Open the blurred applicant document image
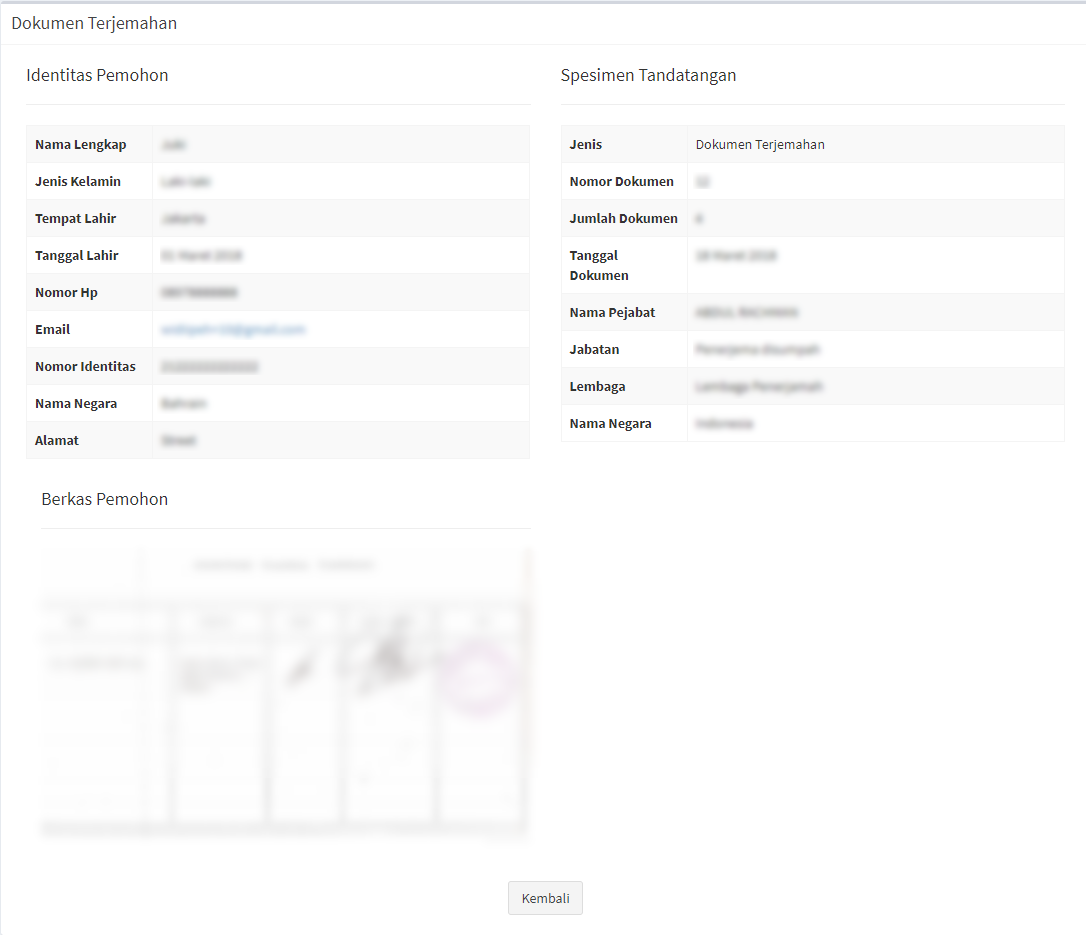 point(285,693)
